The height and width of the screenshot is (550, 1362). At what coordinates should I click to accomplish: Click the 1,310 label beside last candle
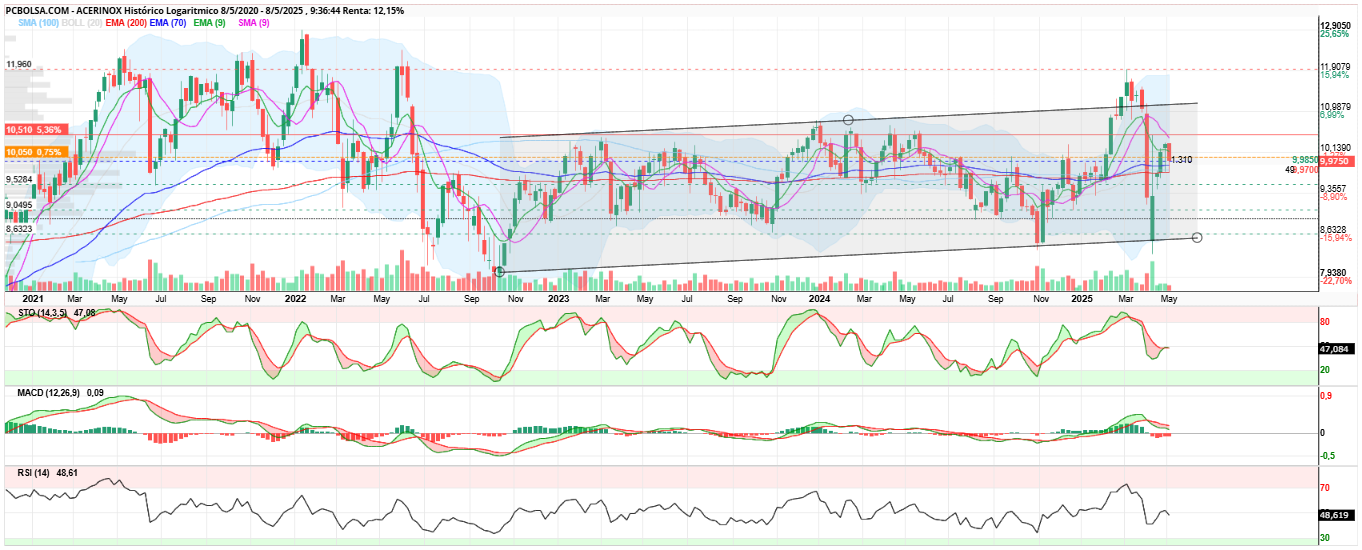tap(1181, 160)
